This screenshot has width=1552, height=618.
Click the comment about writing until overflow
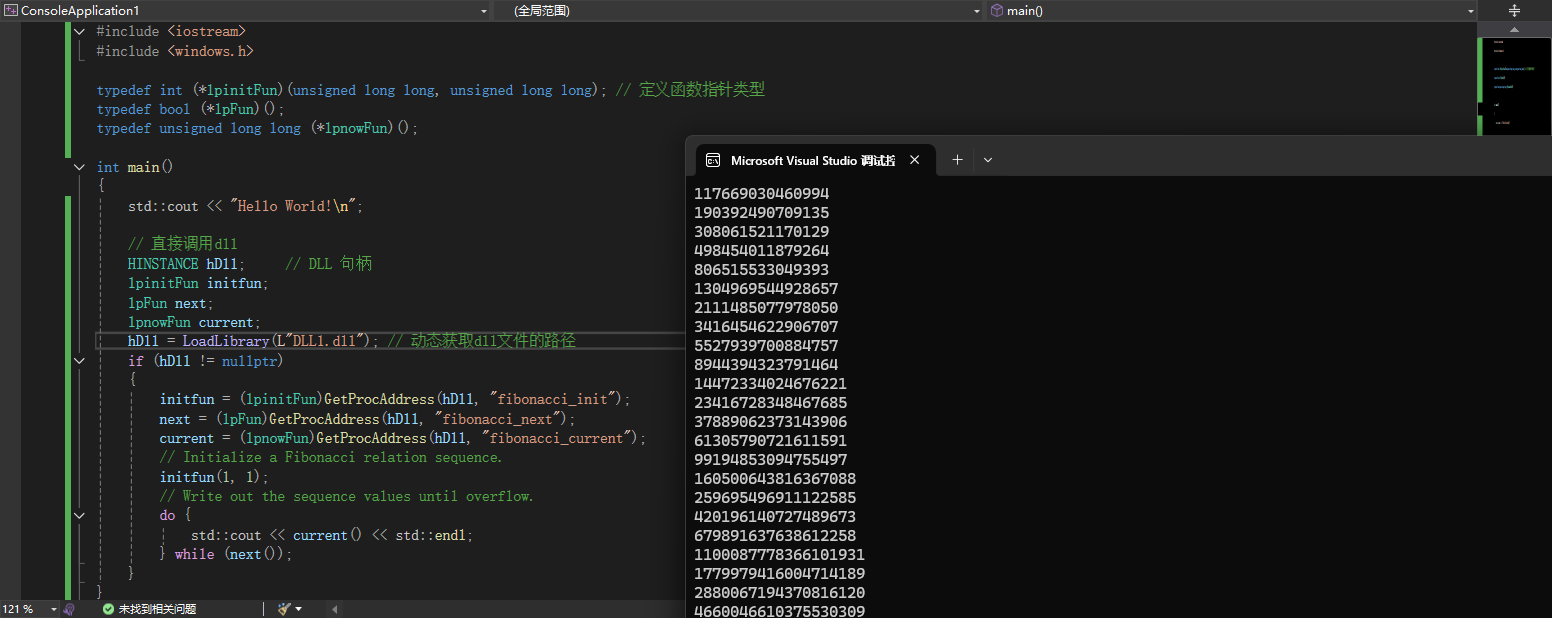[x=347, y=496]
